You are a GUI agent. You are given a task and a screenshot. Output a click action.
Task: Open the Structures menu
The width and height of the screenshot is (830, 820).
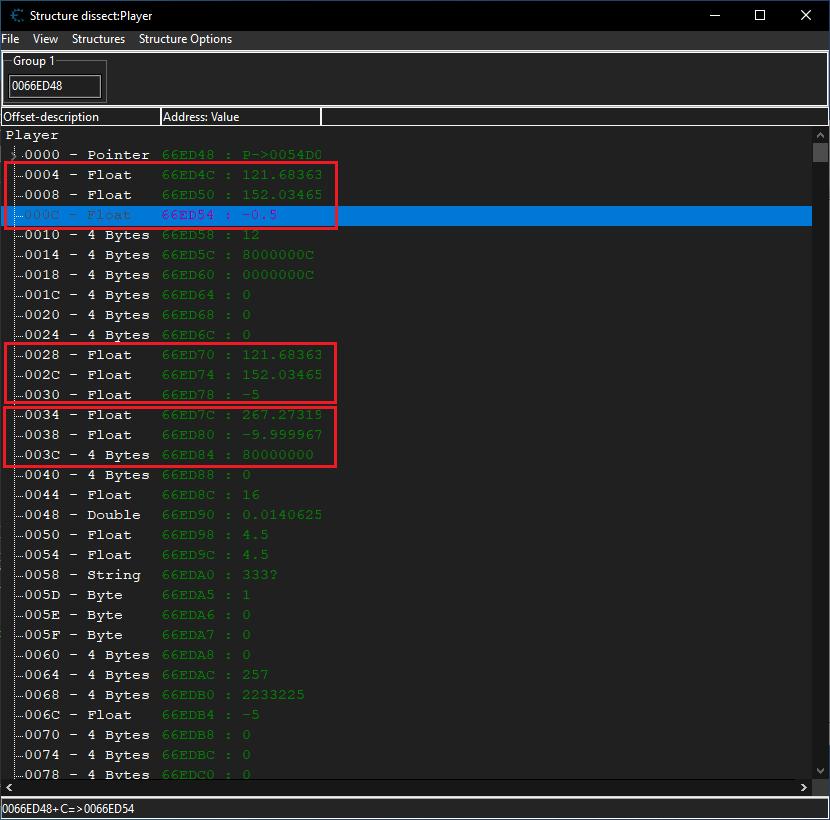pyautogui.click(x=98, y=39)
